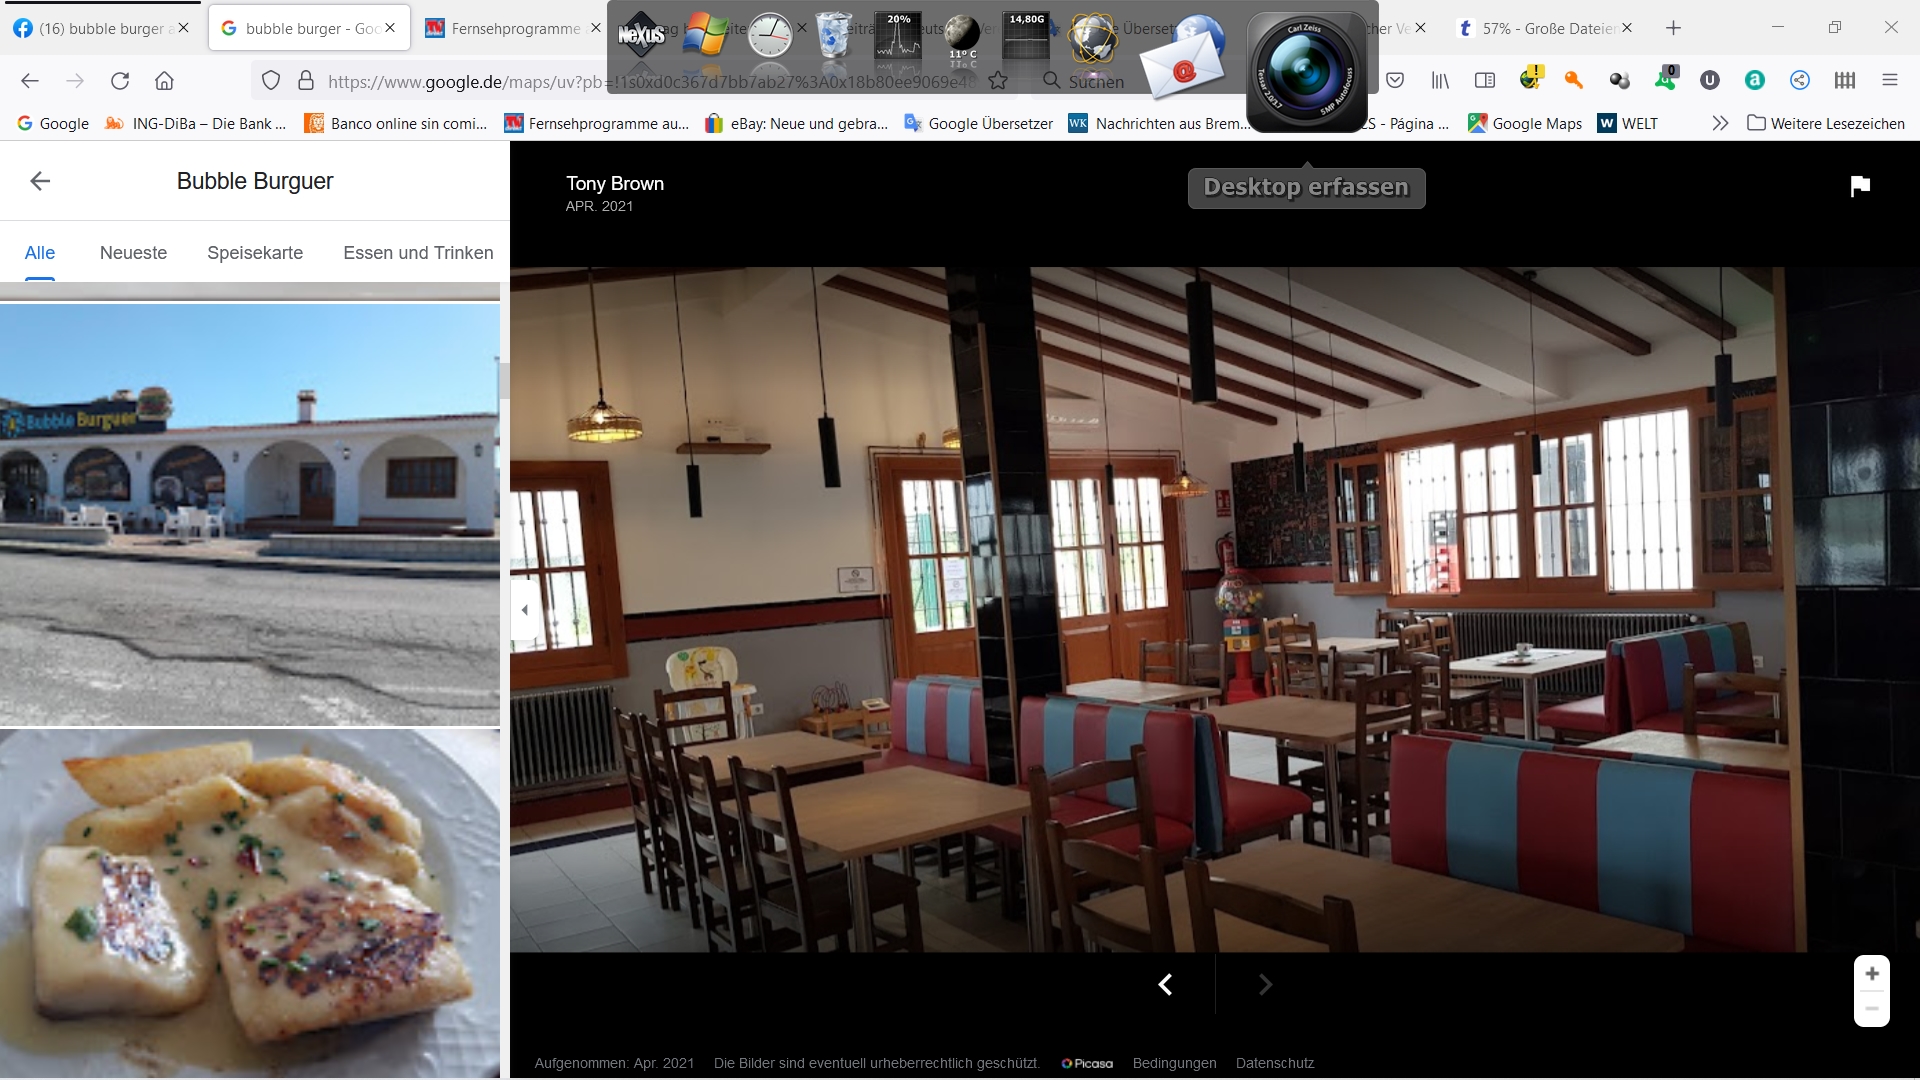Expand the hidden bookmarks overflow chevron
Viewport: 1920px width, 1080px height.
click(x=1719, y=123)
